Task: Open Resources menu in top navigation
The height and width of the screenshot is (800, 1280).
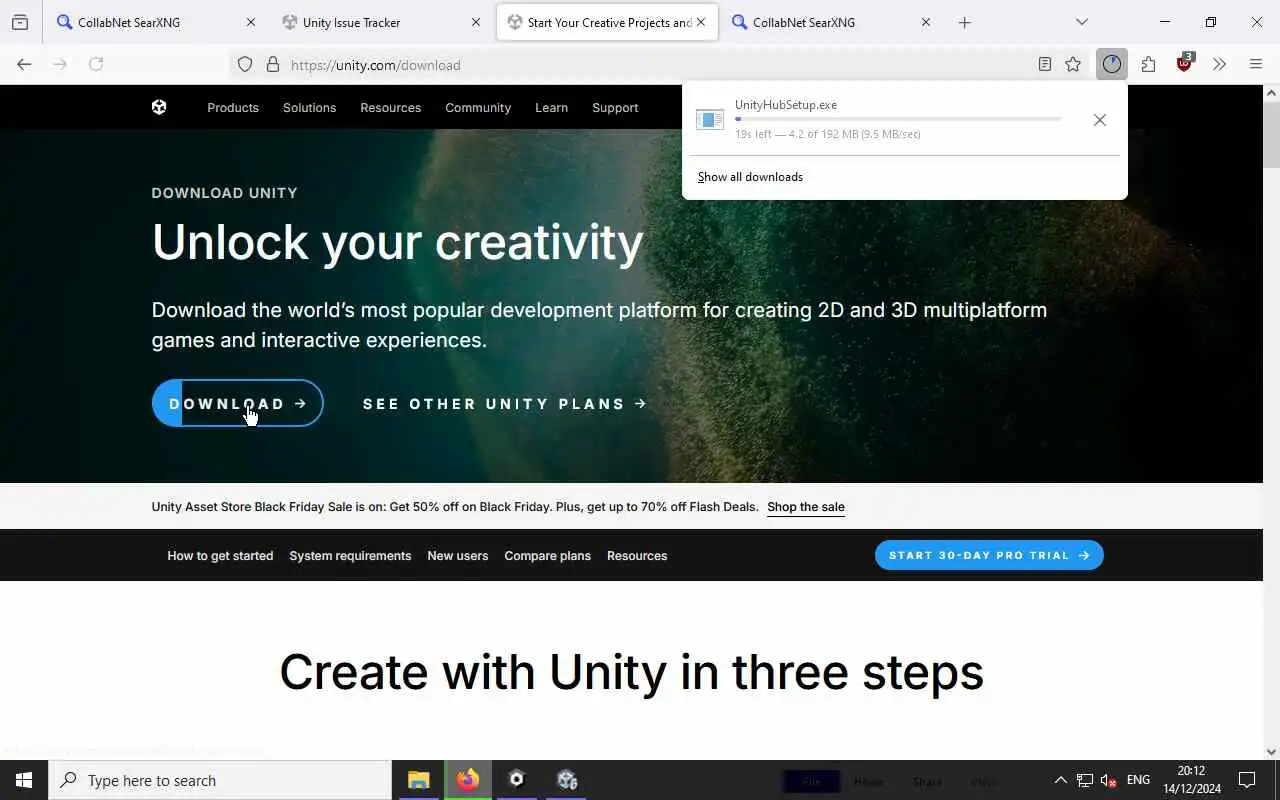Action: (x=390, y=107)
